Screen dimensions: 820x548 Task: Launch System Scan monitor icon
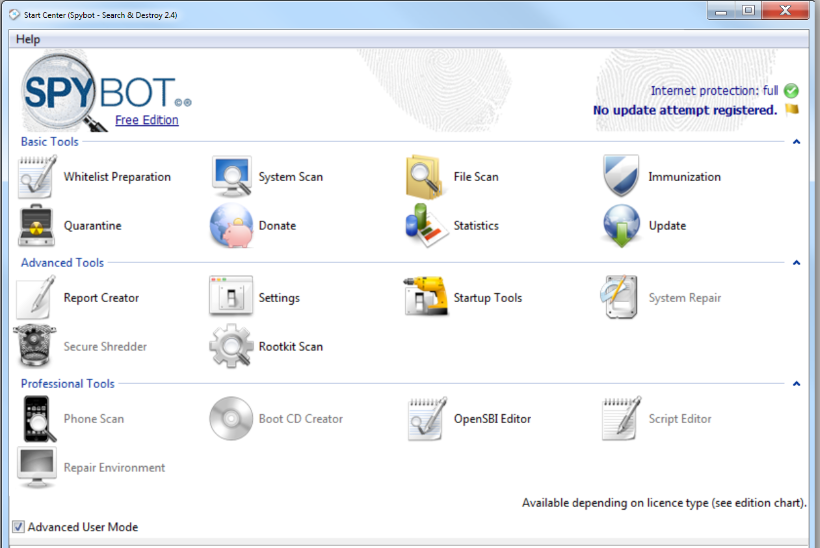pos(232,176)
